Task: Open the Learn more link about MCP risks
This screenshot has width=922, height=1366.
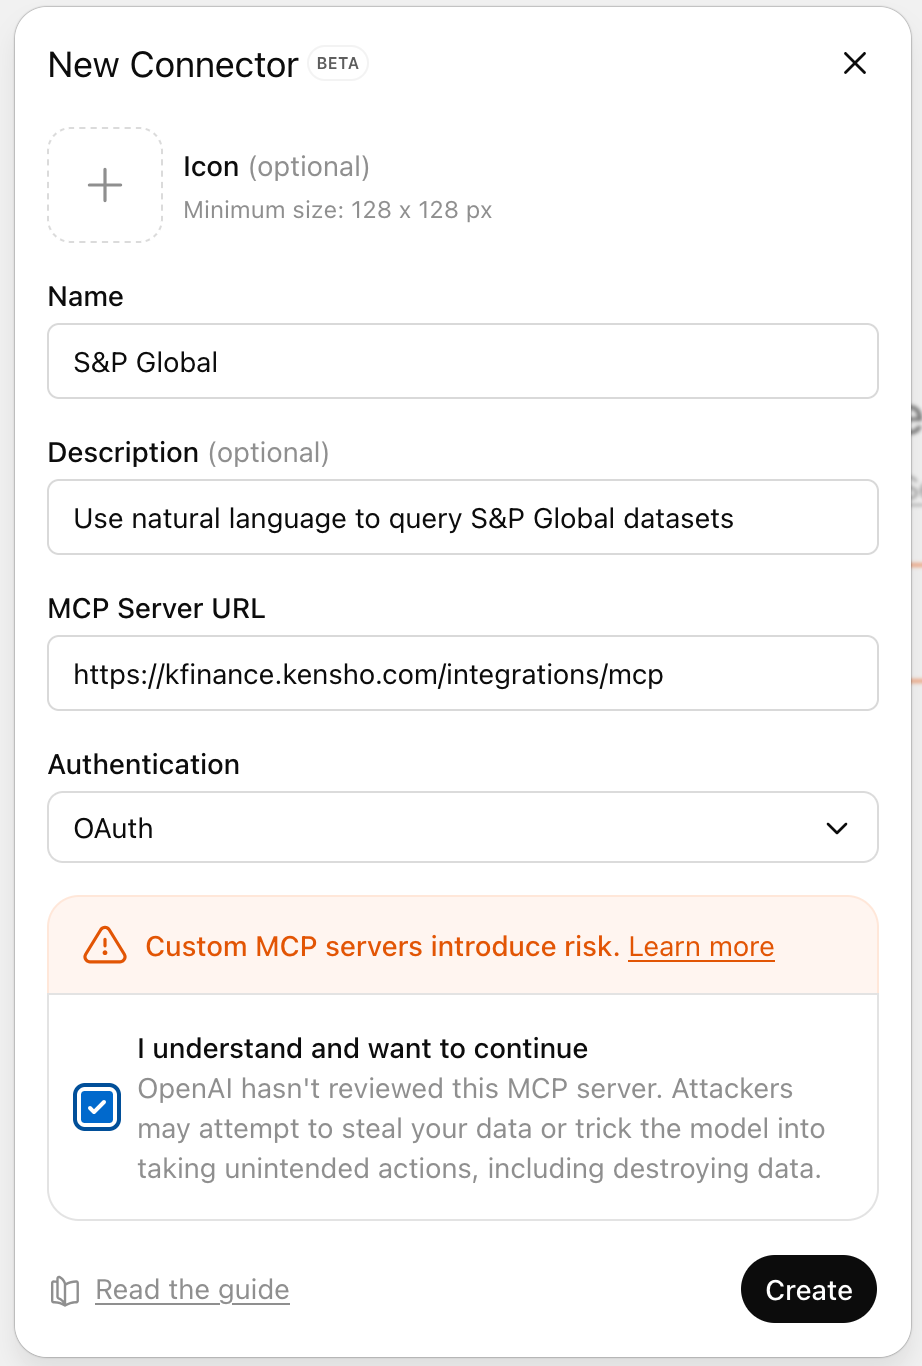Action: (x=701, y=946)
